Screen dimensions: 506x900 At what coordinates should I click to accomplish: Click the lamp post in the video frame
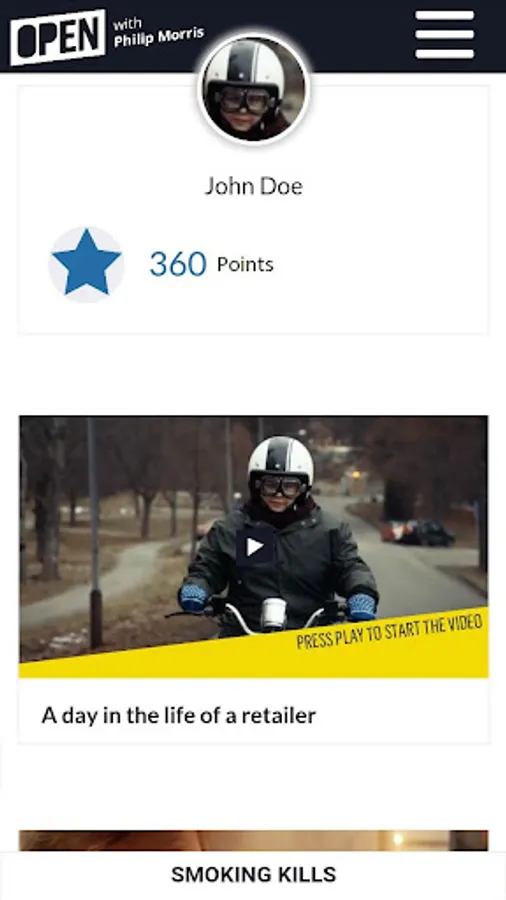pos(95,534)
